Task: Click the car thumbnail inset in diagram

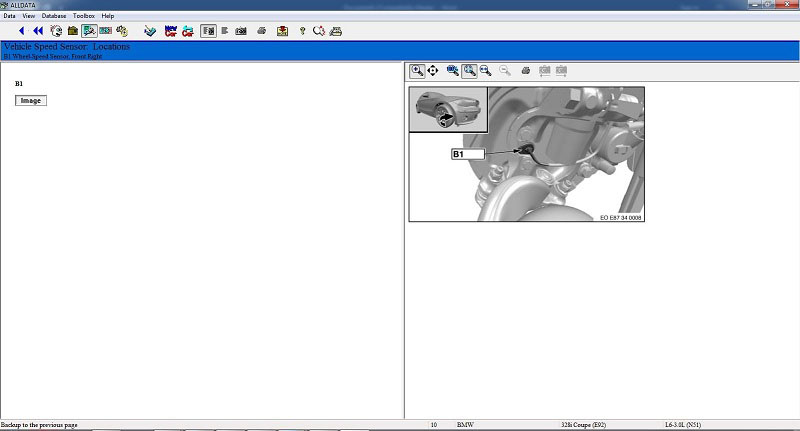Action: 448,110
